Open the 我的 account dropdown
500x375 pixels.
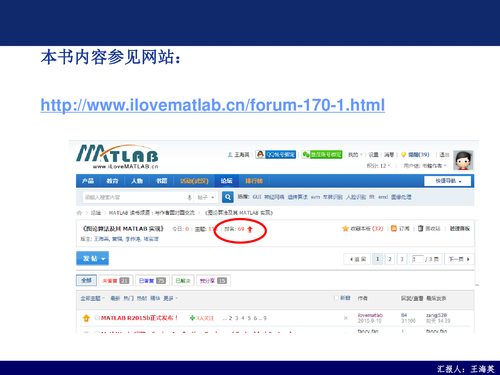355,155
